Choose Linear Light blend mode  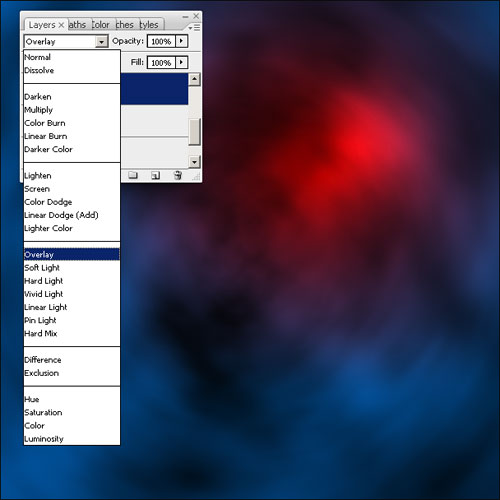coord(72,307)
